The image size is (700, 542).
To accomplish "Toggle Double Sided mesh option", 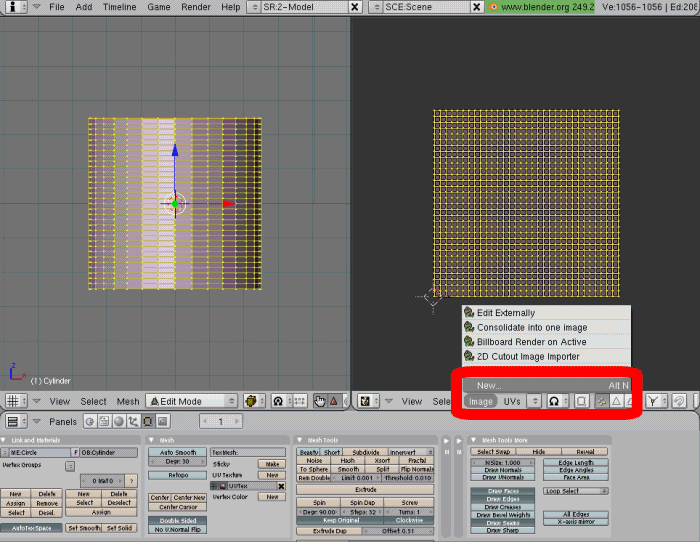I will click(x=178, y=520).
